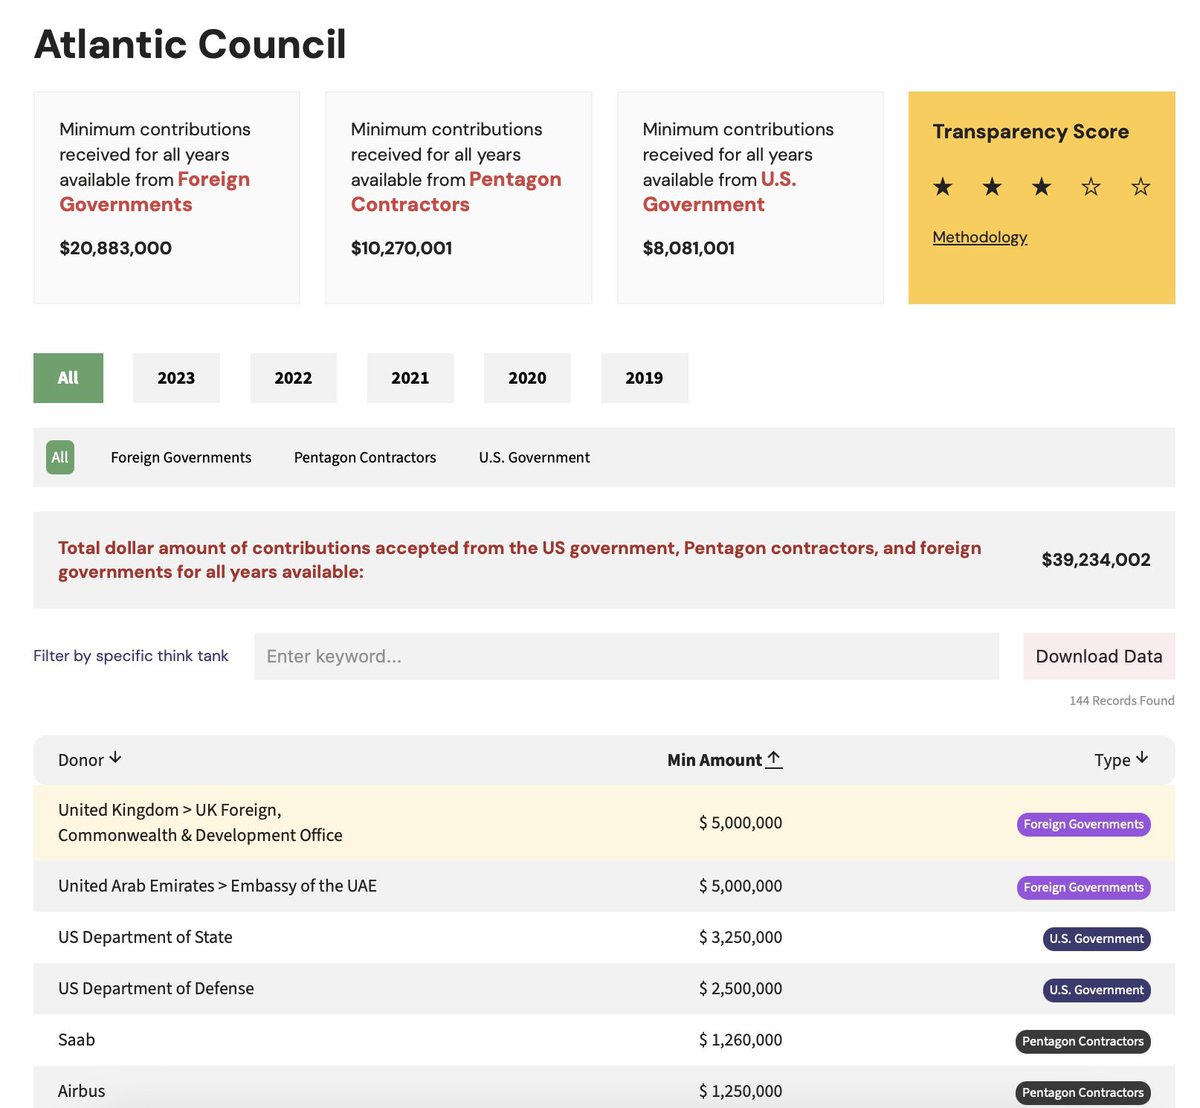Sort by Min Amount column arrow
Screen dimensions: 1200x1108
[x=774, y=760]
